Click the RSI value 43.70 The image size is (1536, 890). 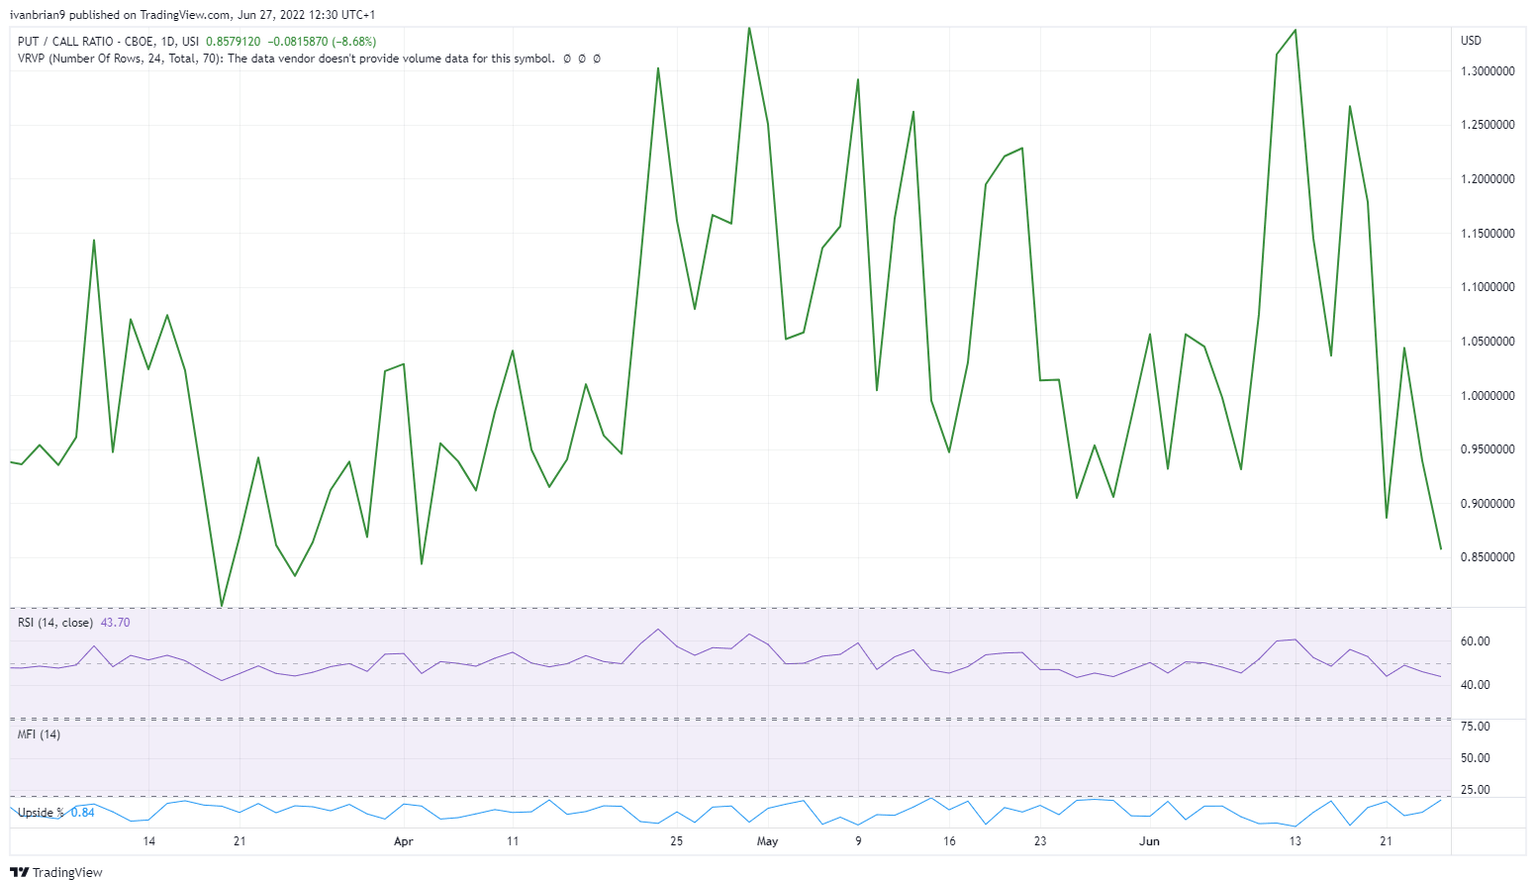[x=115, y=623]
